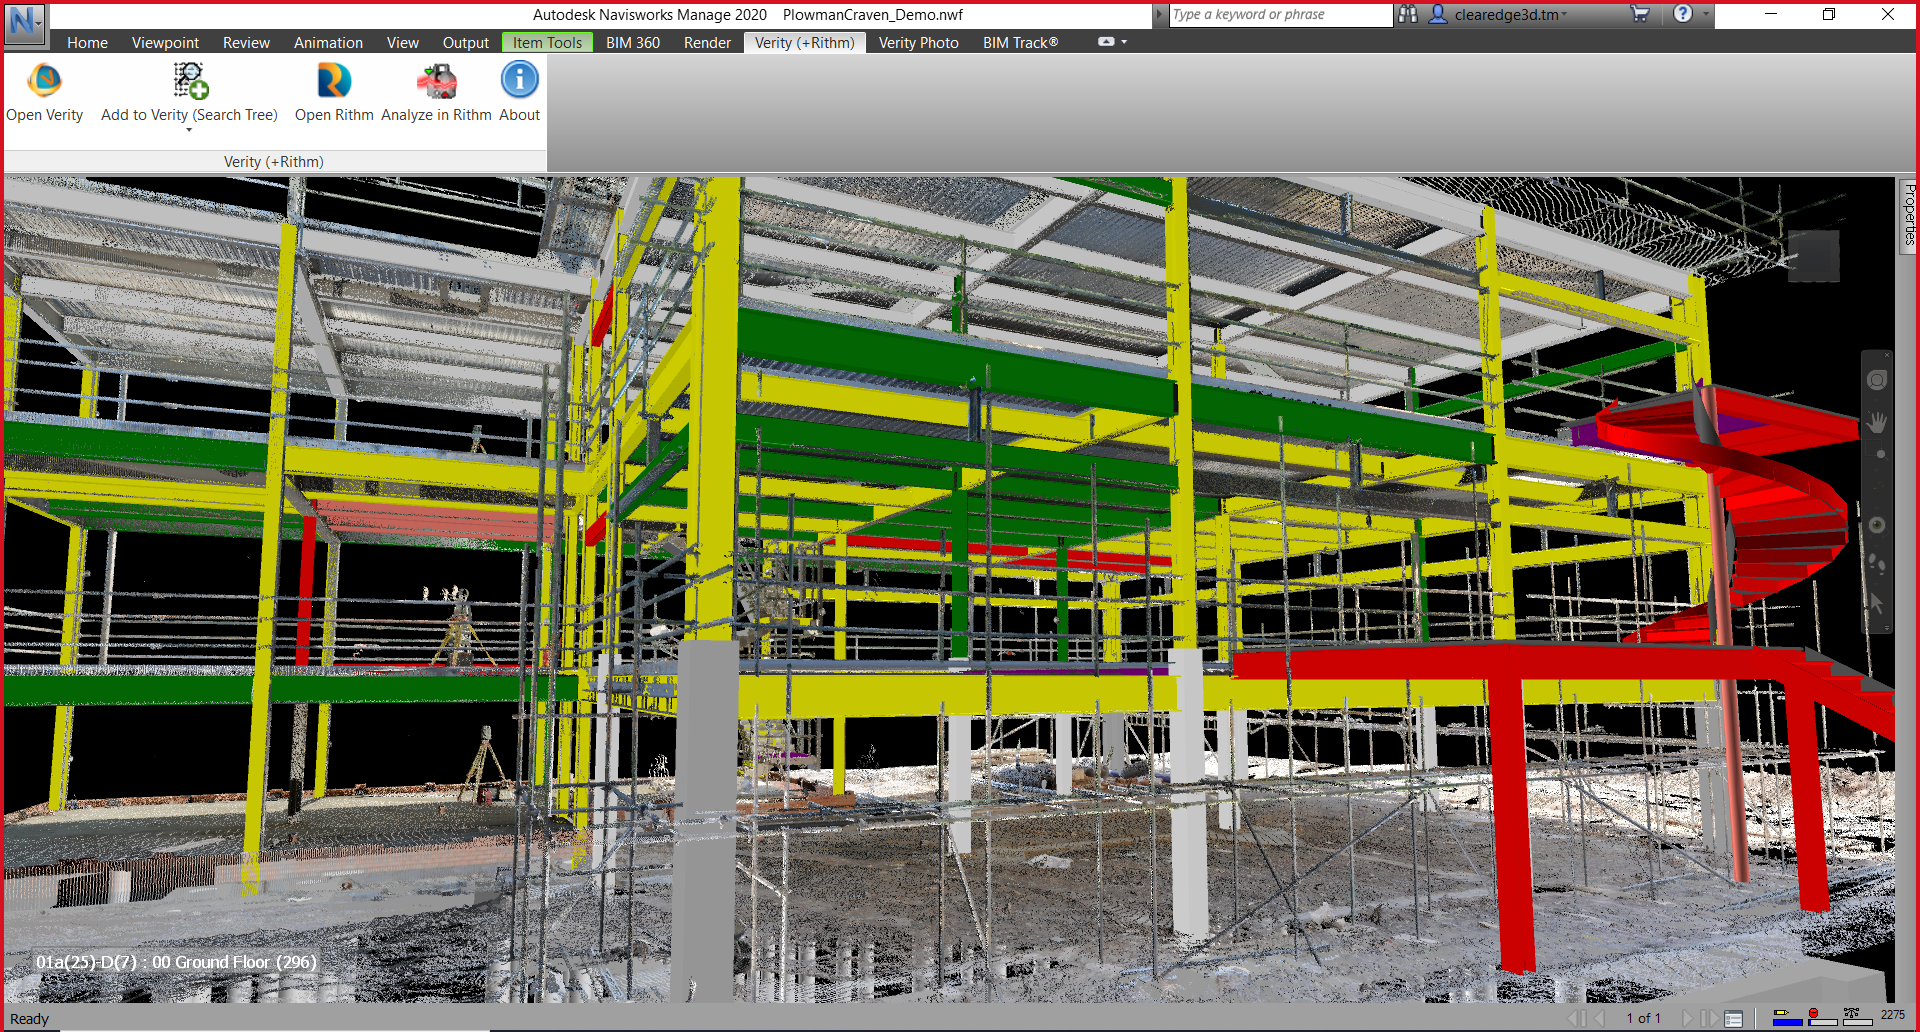Switch to the Output tab
This screenshot has width=1920, height=1032.
tap(466, 42)
